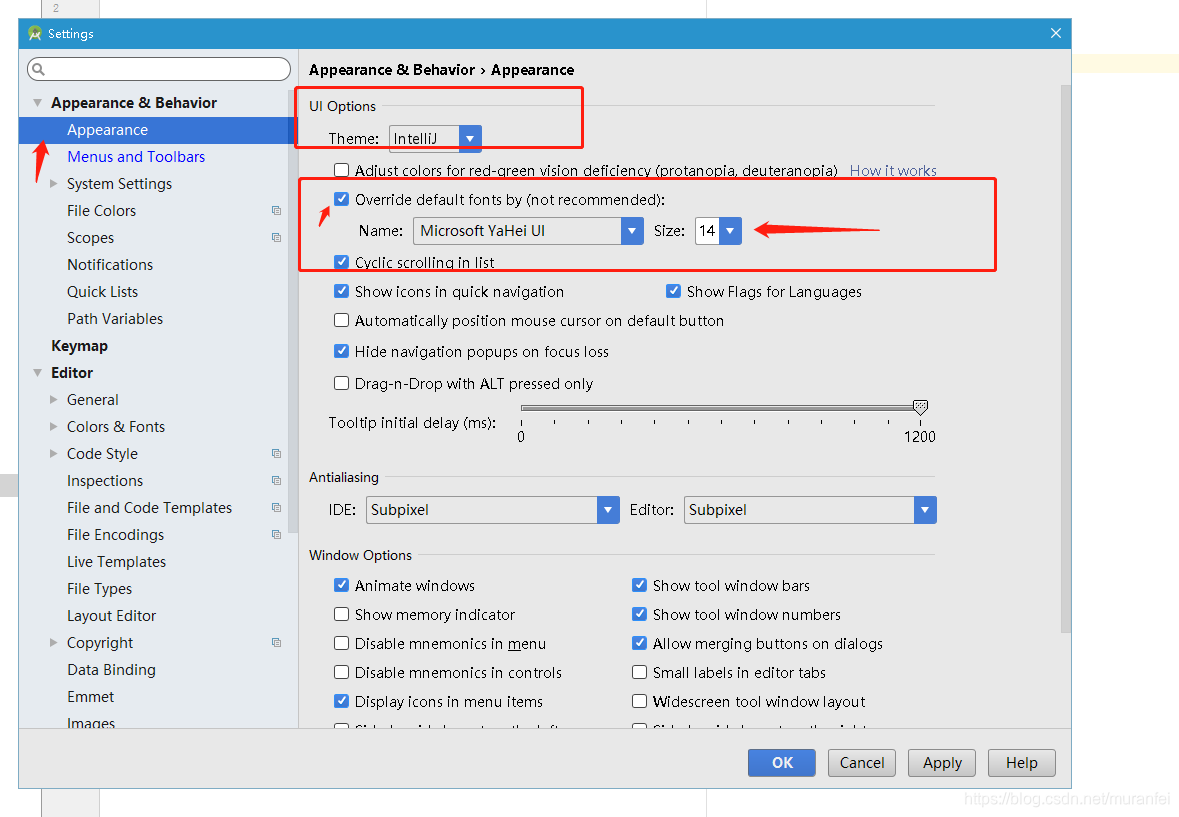The width and height of the screenshot is (1179, 817).
Task: Expand the General tree node
Action: click(x=53, y=400)
